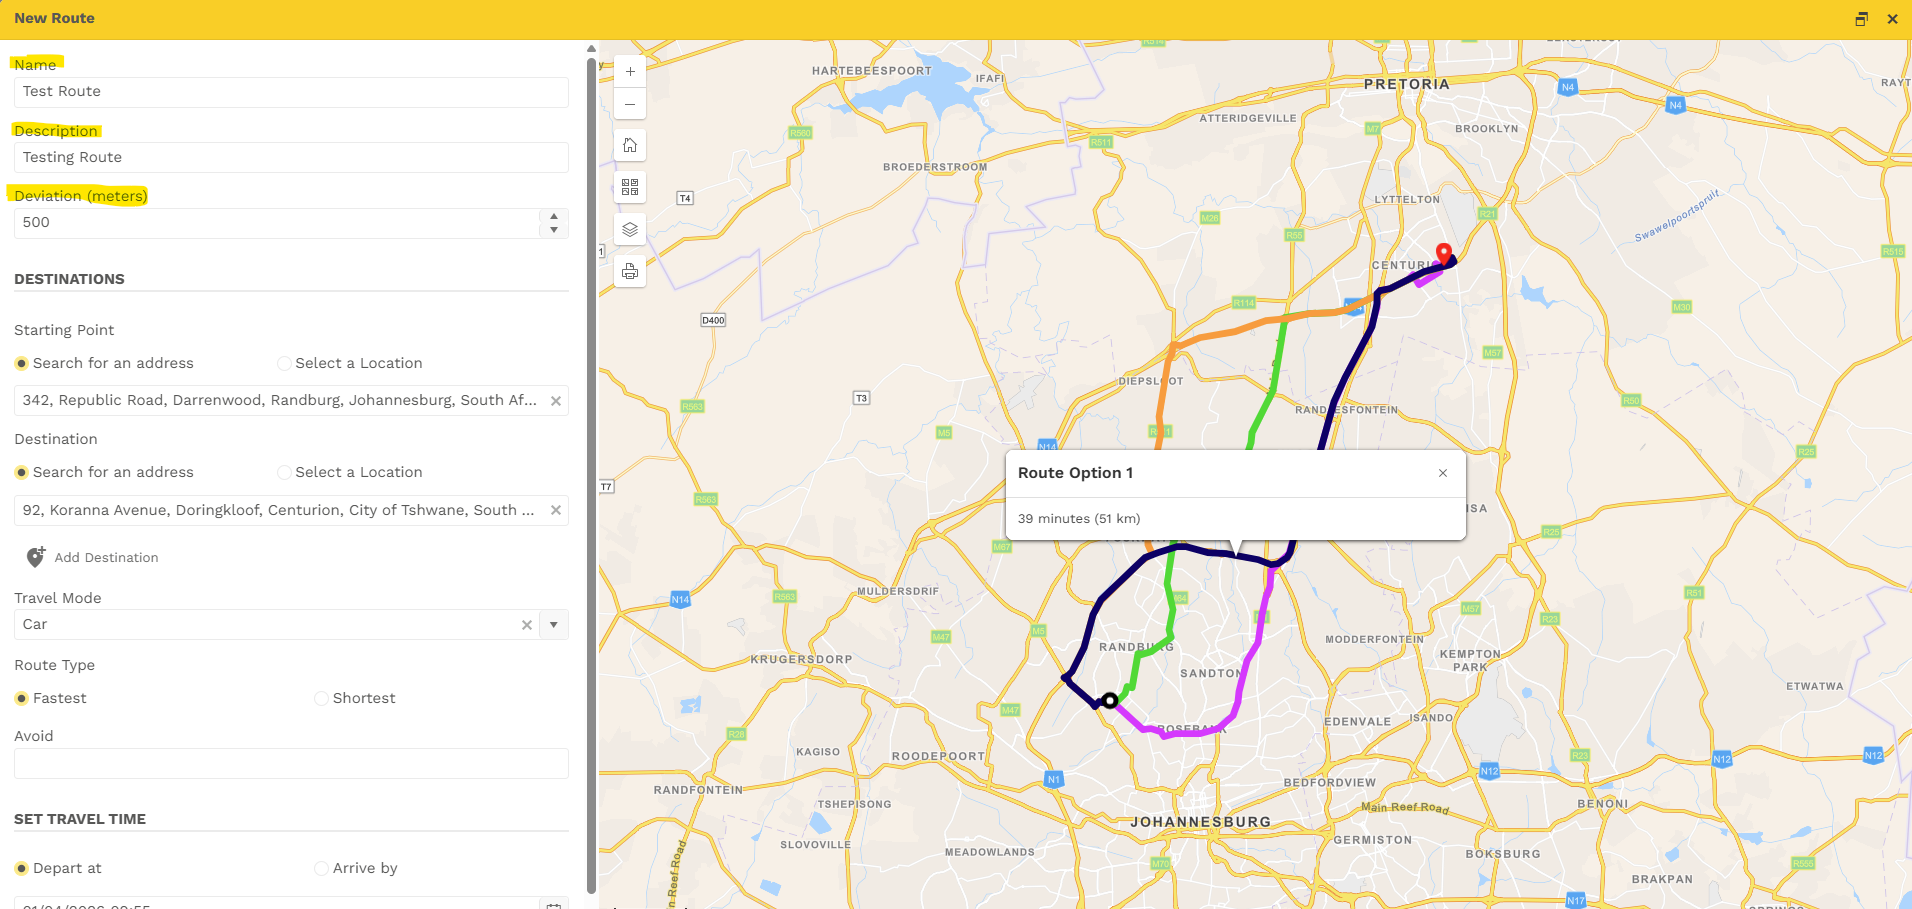Click the route start circle marker
This screenshot has width=1912, height=909.
pos(1110,700)
